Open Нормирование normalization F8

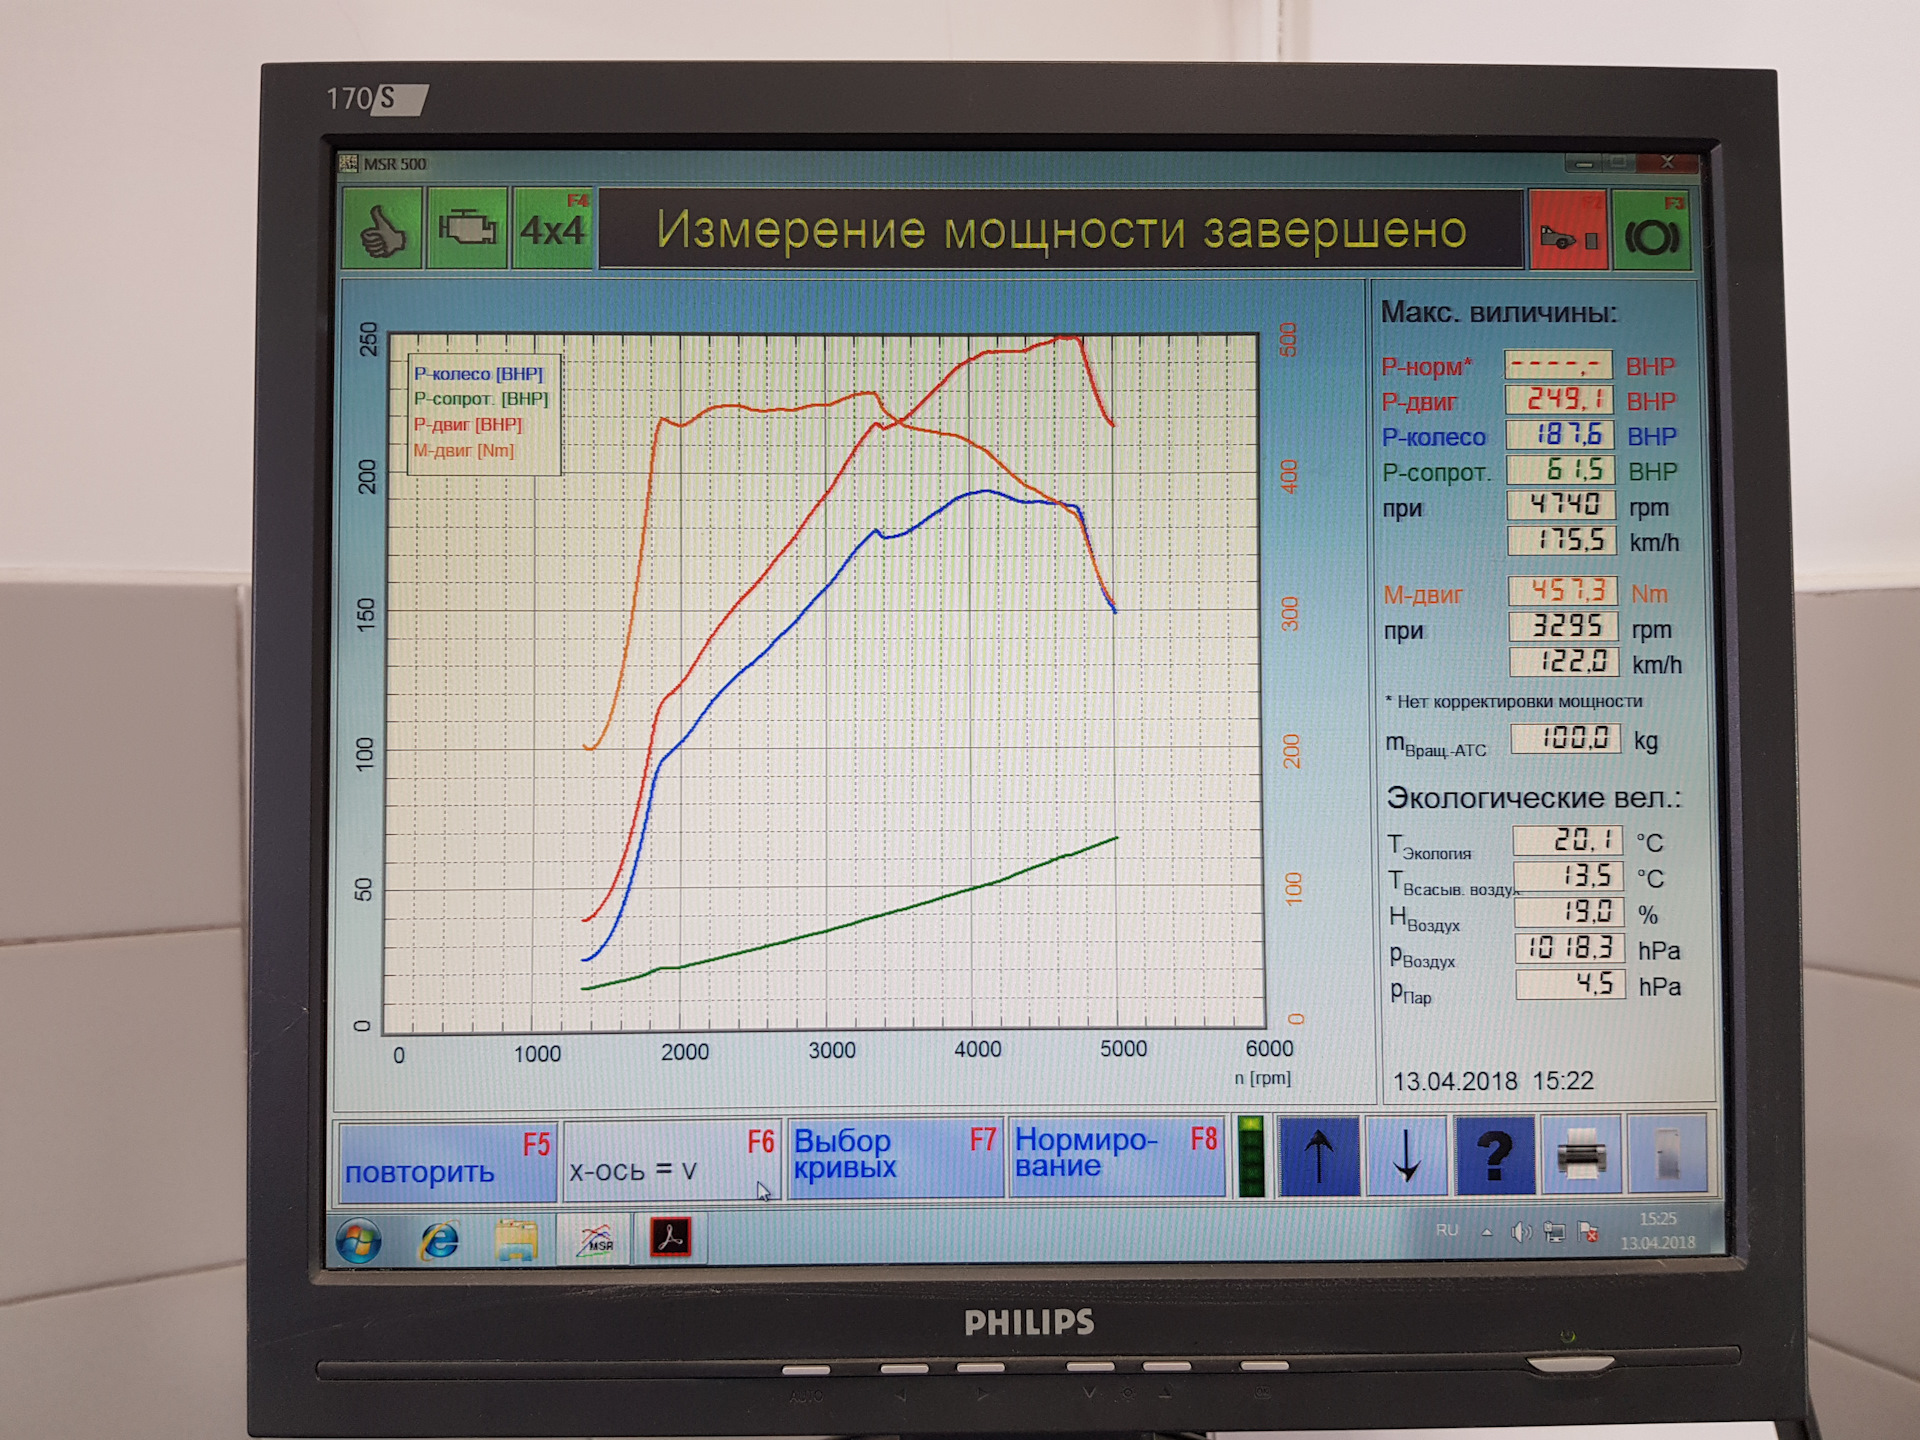(x=1116, y=1157)
